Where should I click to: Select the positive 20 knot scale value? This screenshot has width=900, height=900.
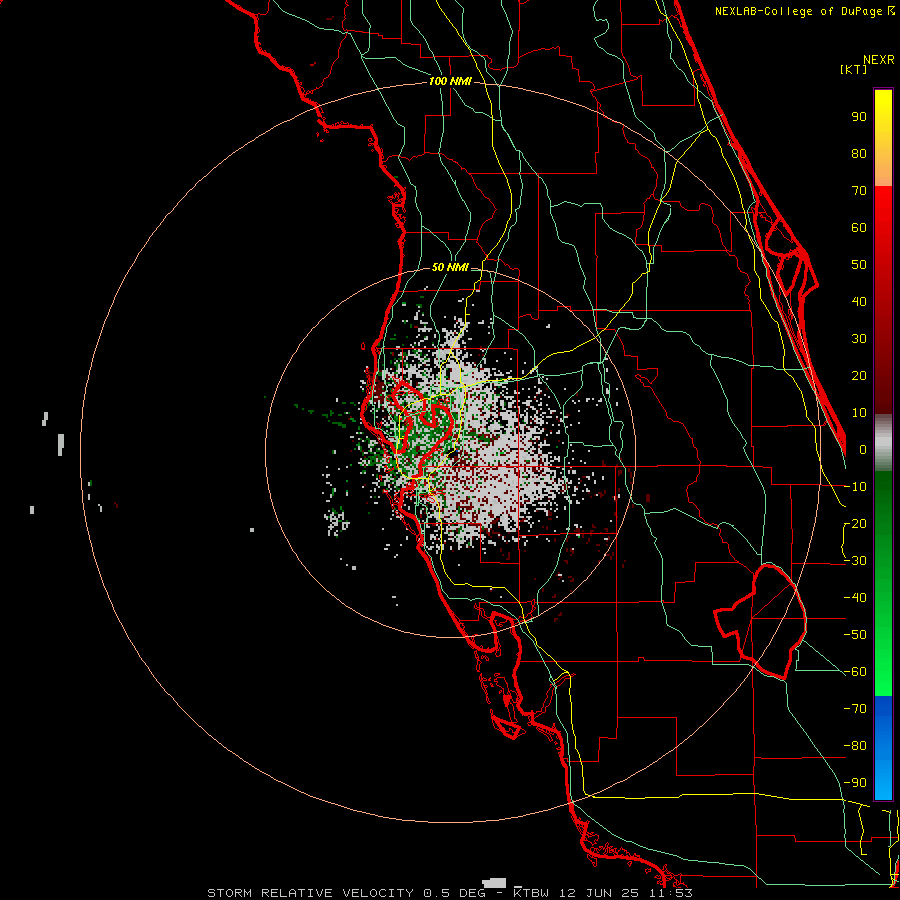point(859,376)
